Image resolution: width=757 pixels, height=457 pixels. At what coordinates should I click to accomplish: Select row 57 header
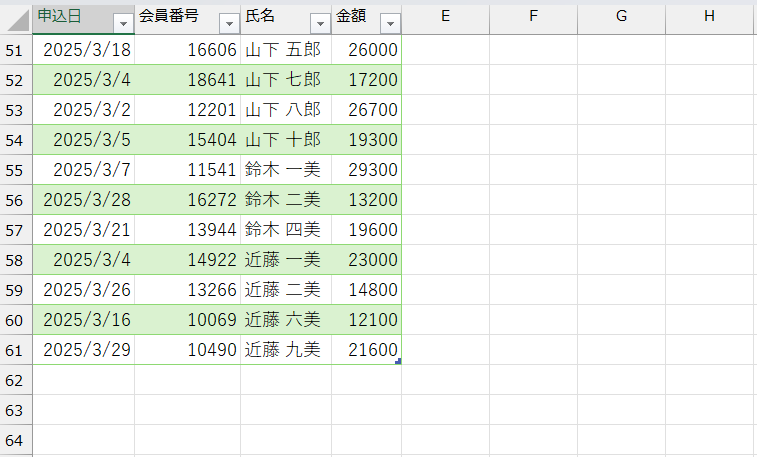(x=16, y=230)
